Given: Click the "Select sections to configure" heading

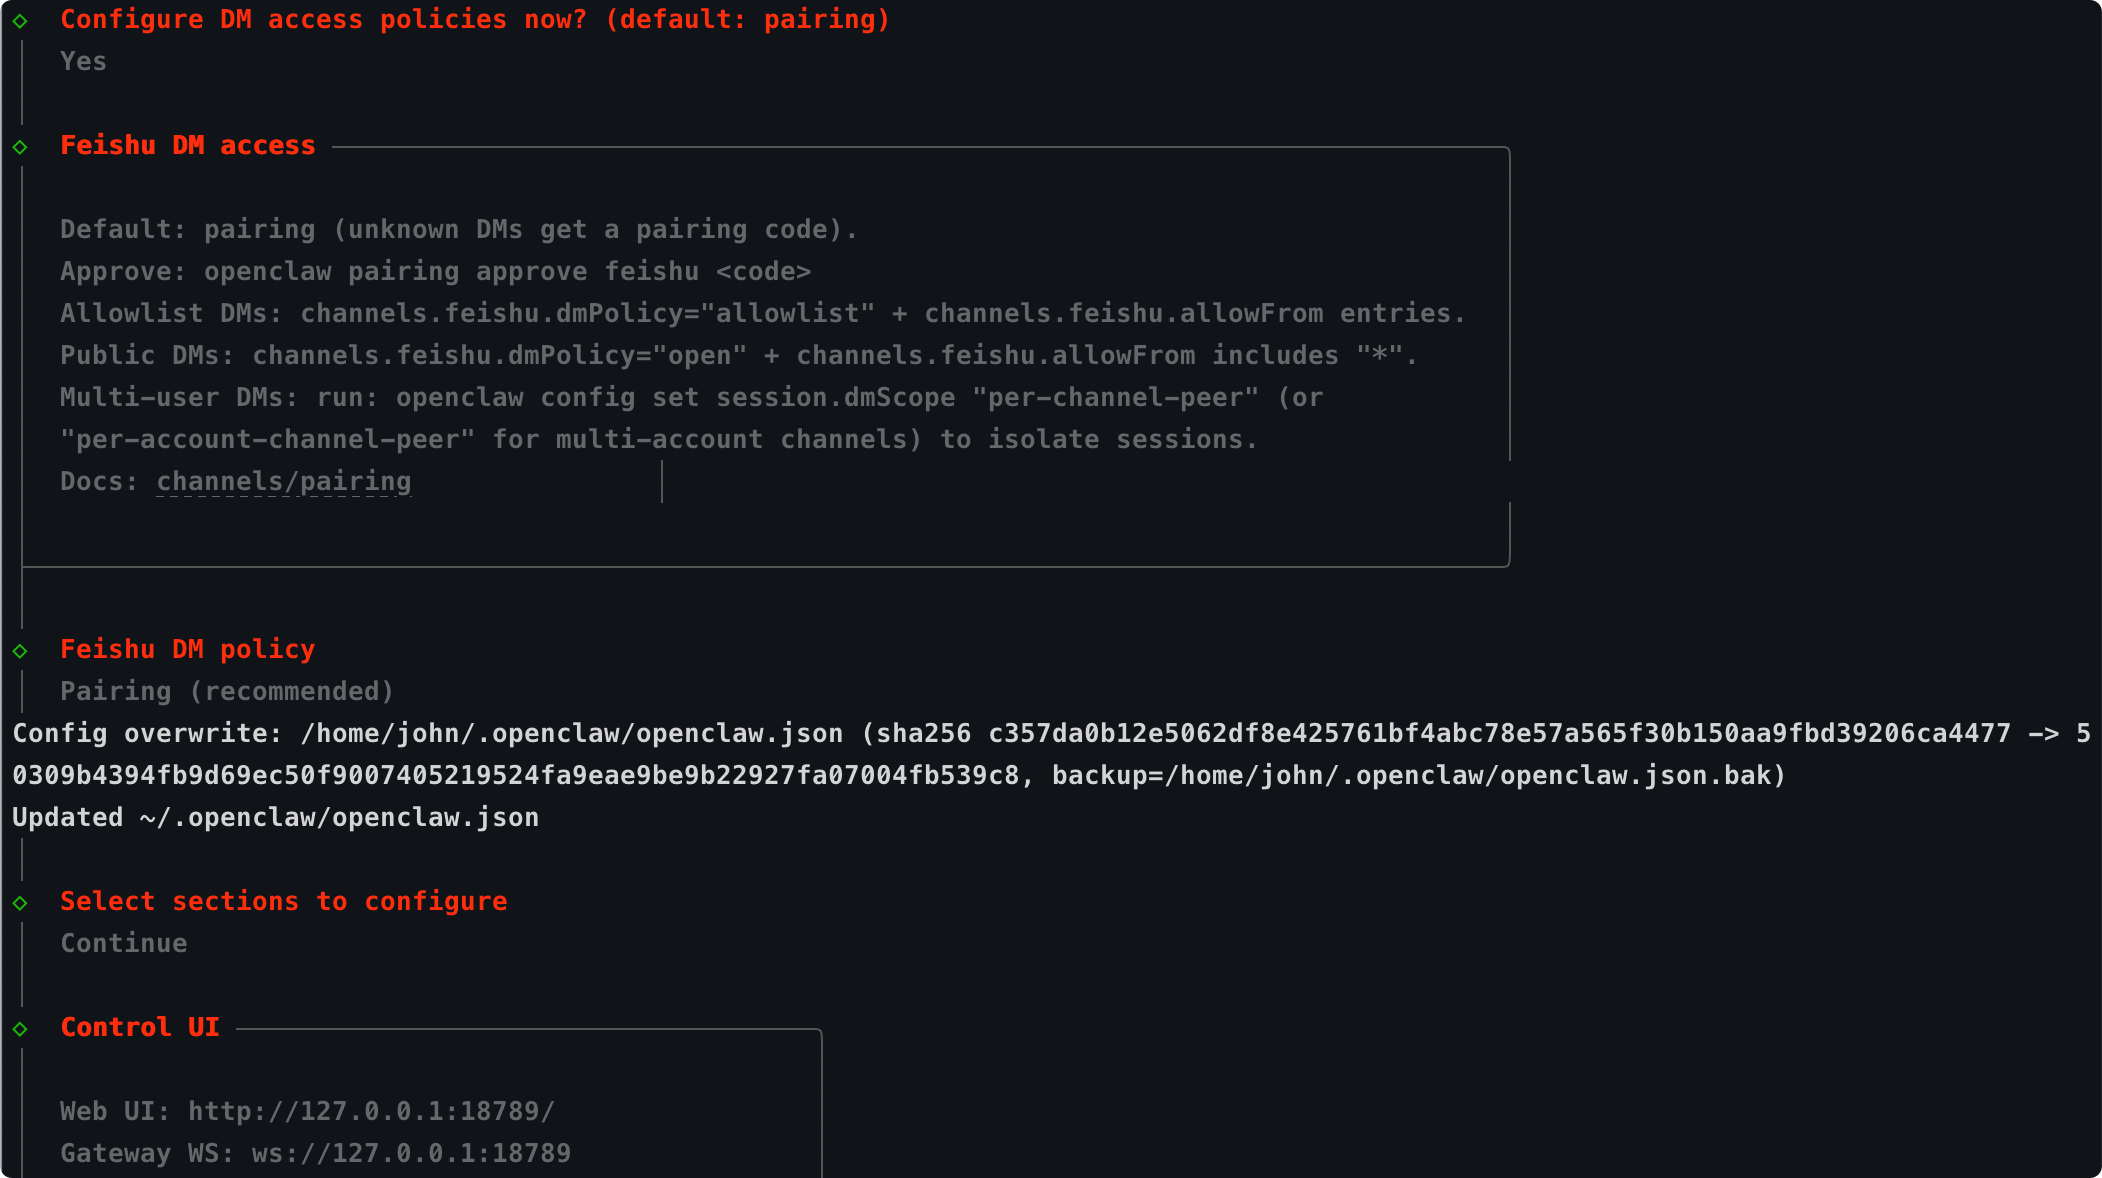Looking at the screenshot, I should pos(284,902).
